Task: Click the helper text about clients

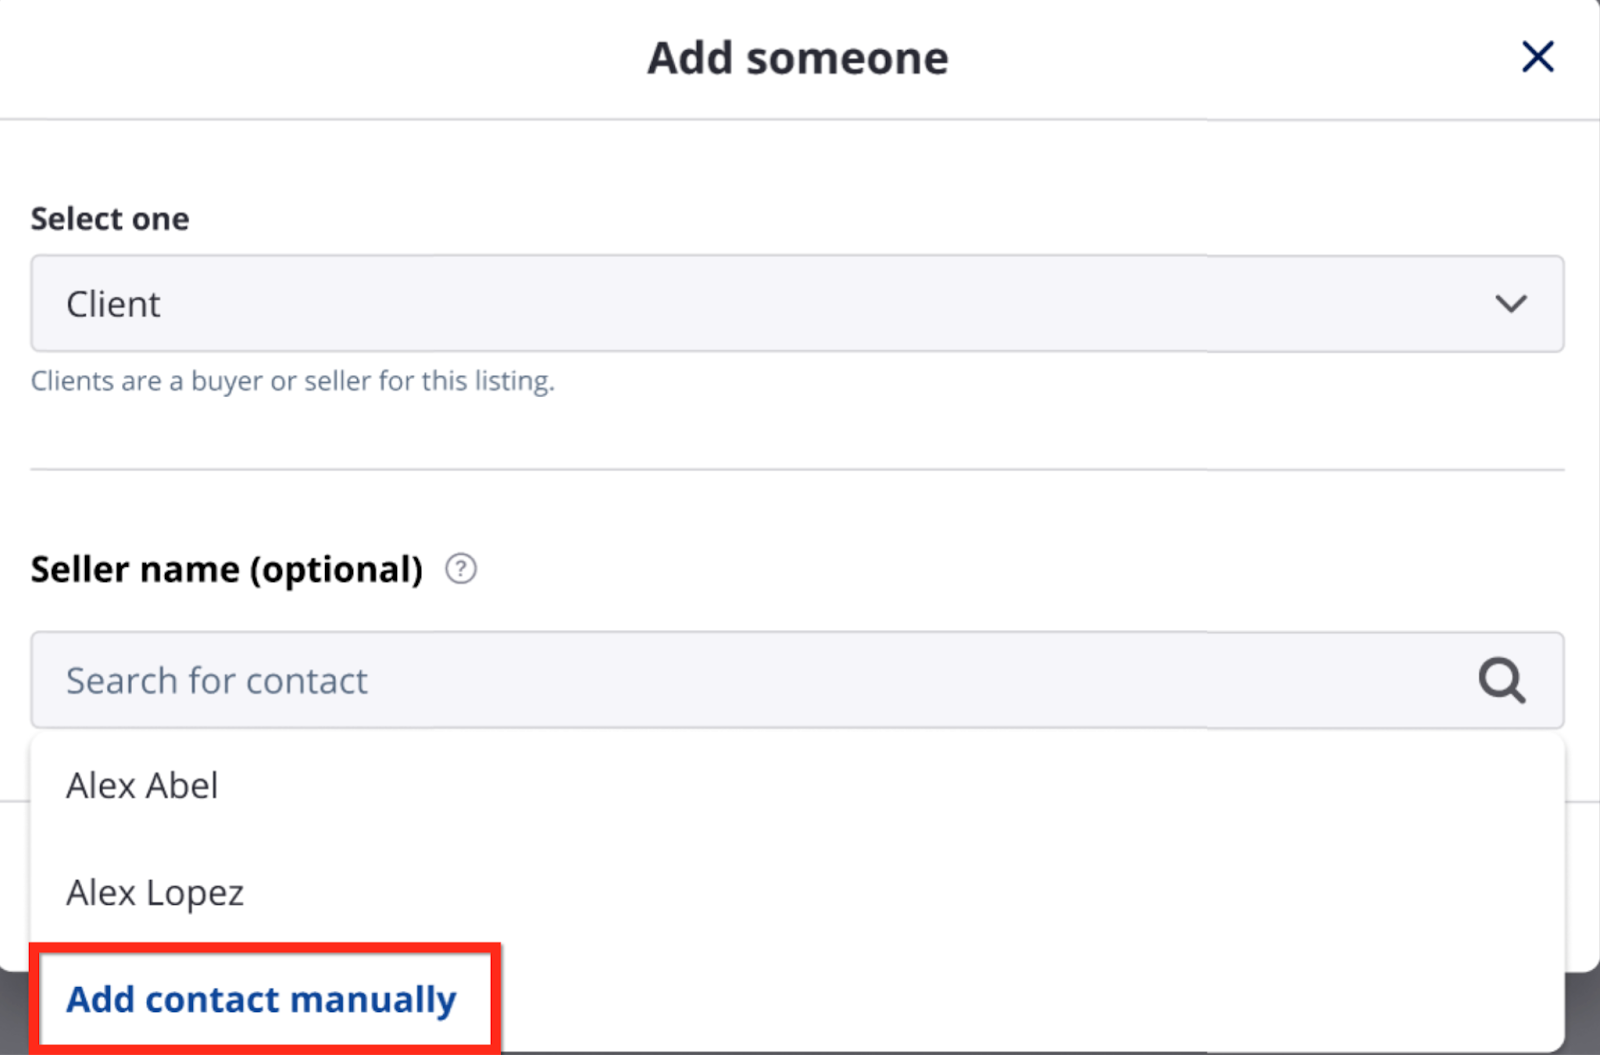Action: click(x=292, y=381)
